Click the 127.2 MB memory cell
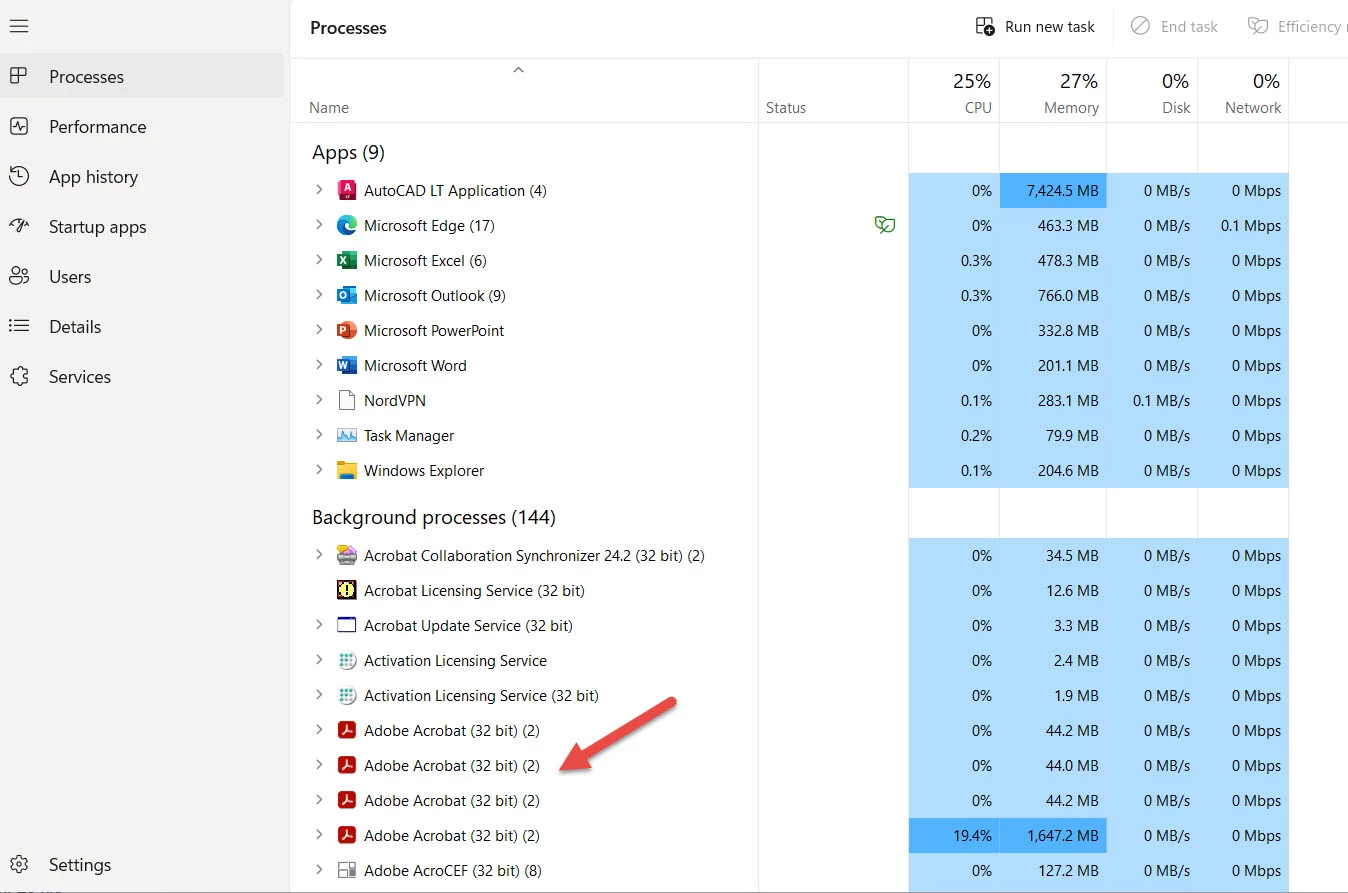1348x893 pixels. (1053, 870)
